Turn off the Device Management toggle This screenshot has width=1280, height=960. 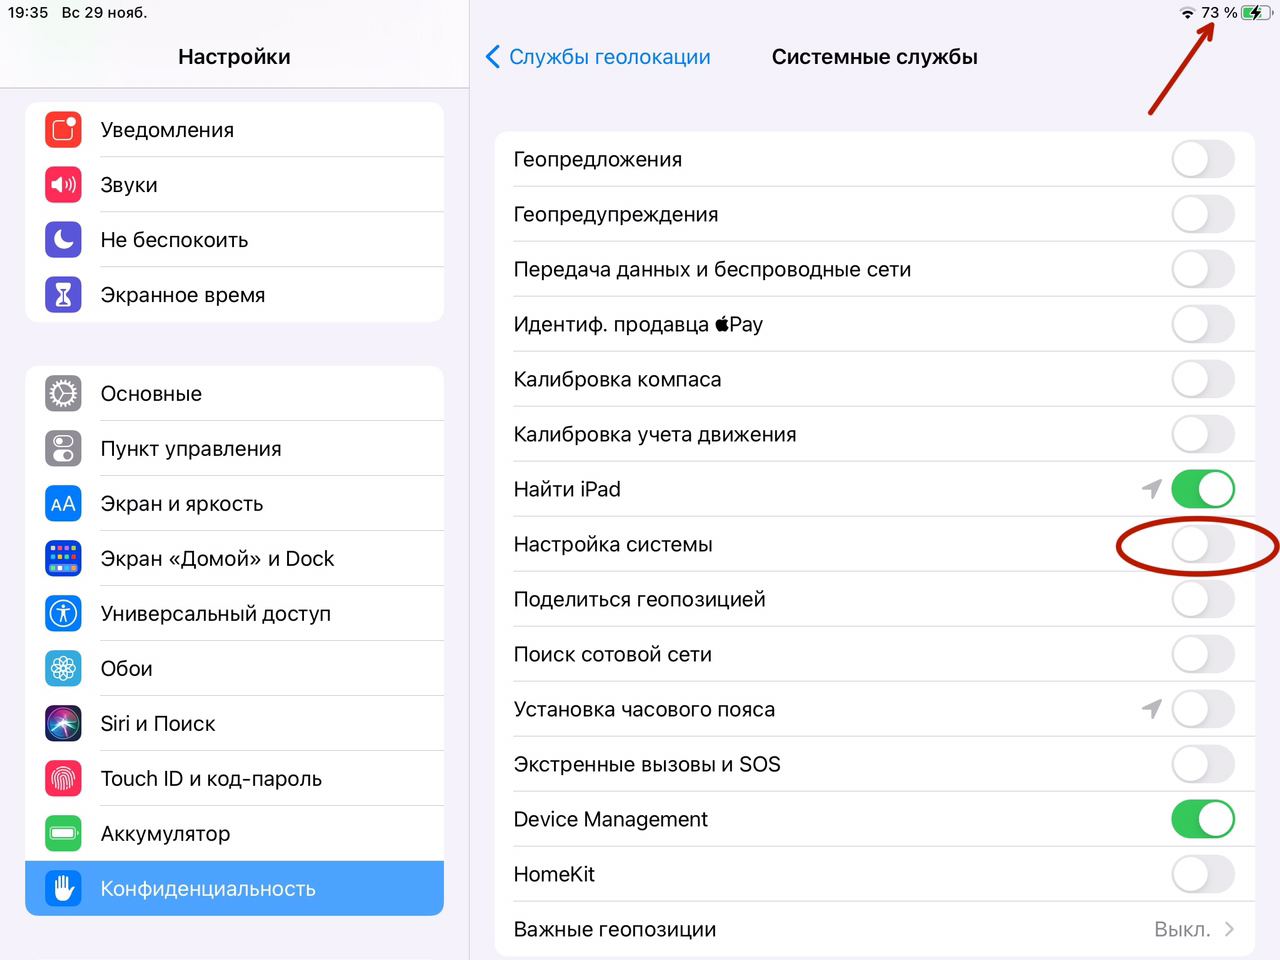point(1202,819)
